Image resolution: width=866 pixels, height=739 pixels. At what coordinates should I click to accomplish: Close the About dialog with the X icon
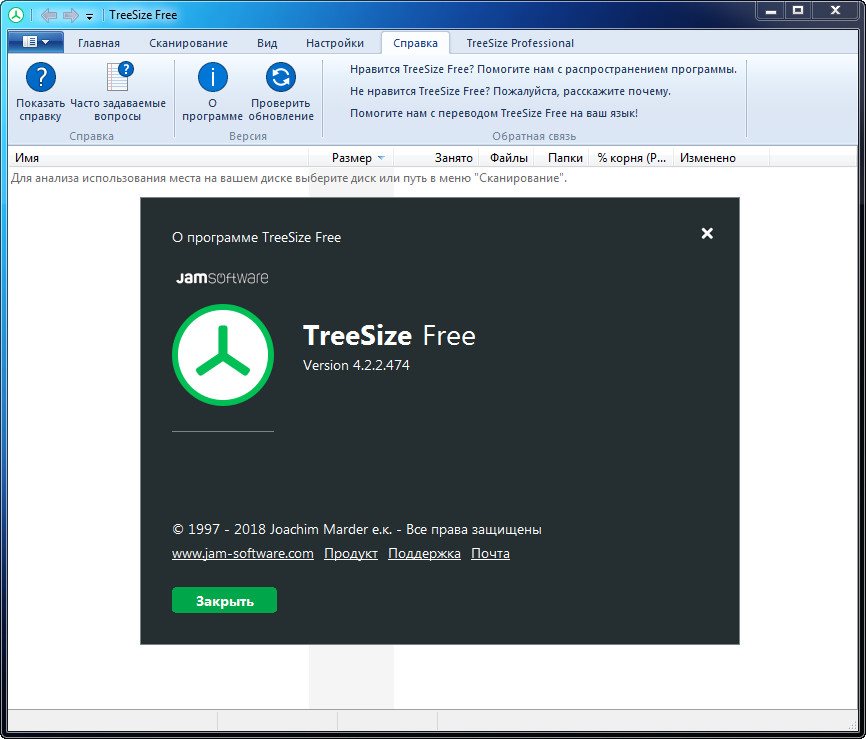707,234
